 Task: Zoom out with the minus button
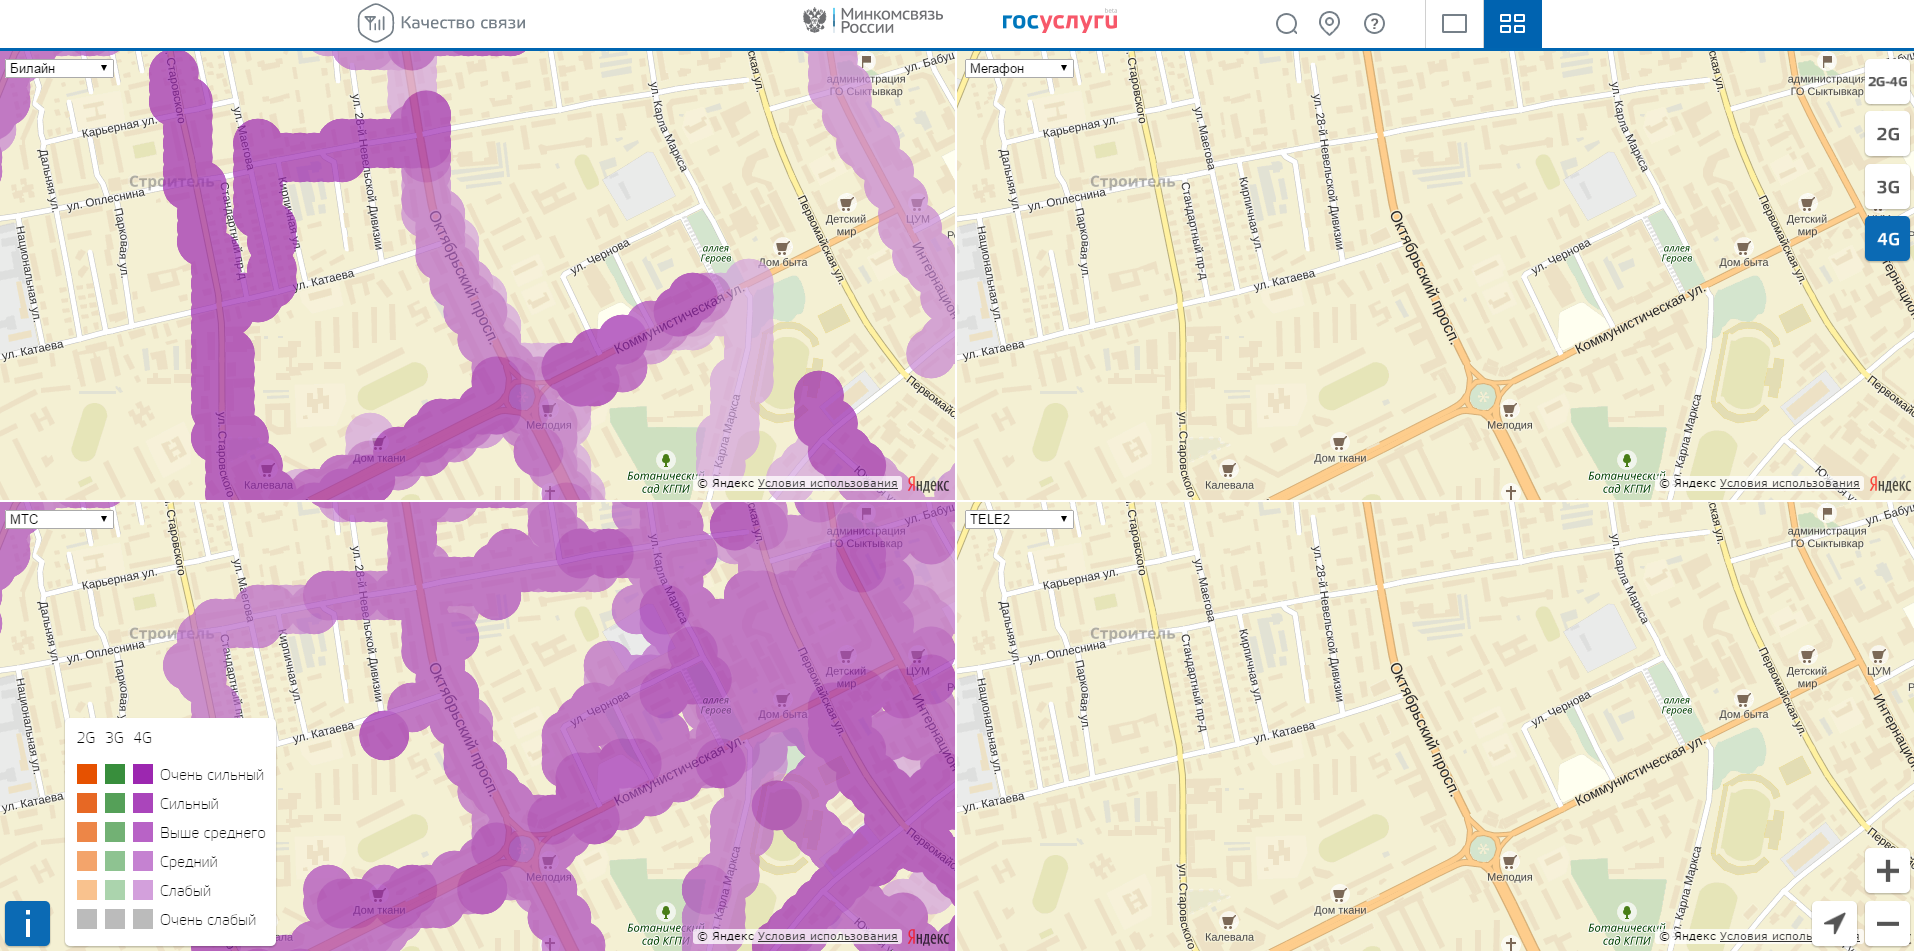point(1887,924)
